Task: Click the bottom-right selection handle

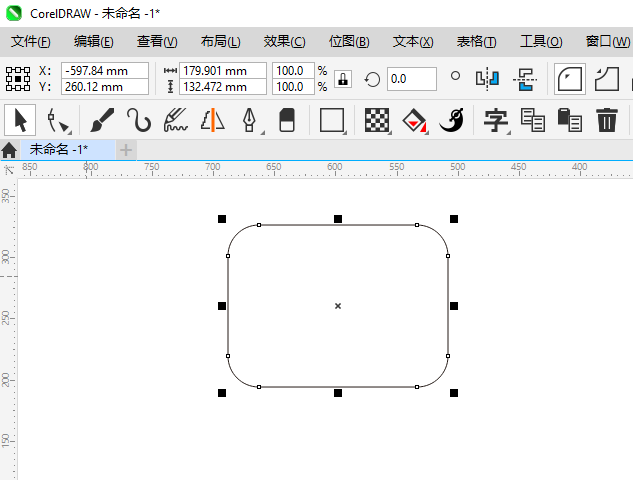Action: coord(454,393)
